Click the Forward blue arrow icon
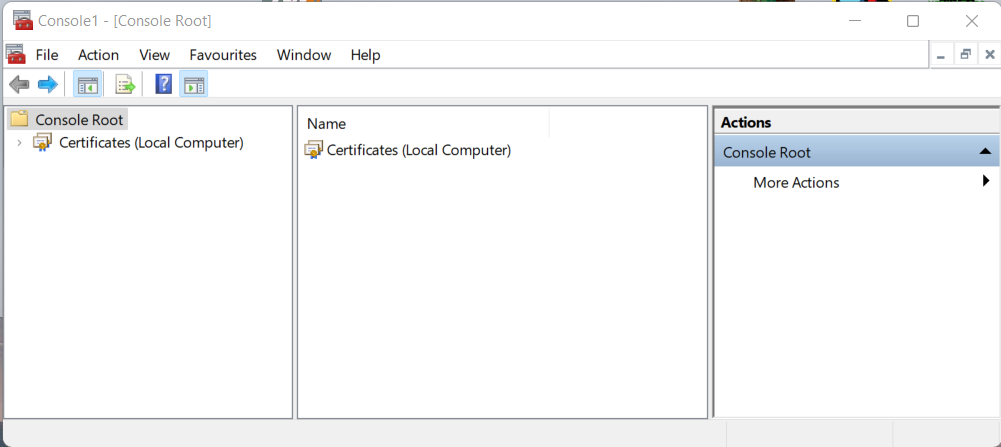Image resolution: width=1001 pixels, height=447 pixels. (48, 84)
